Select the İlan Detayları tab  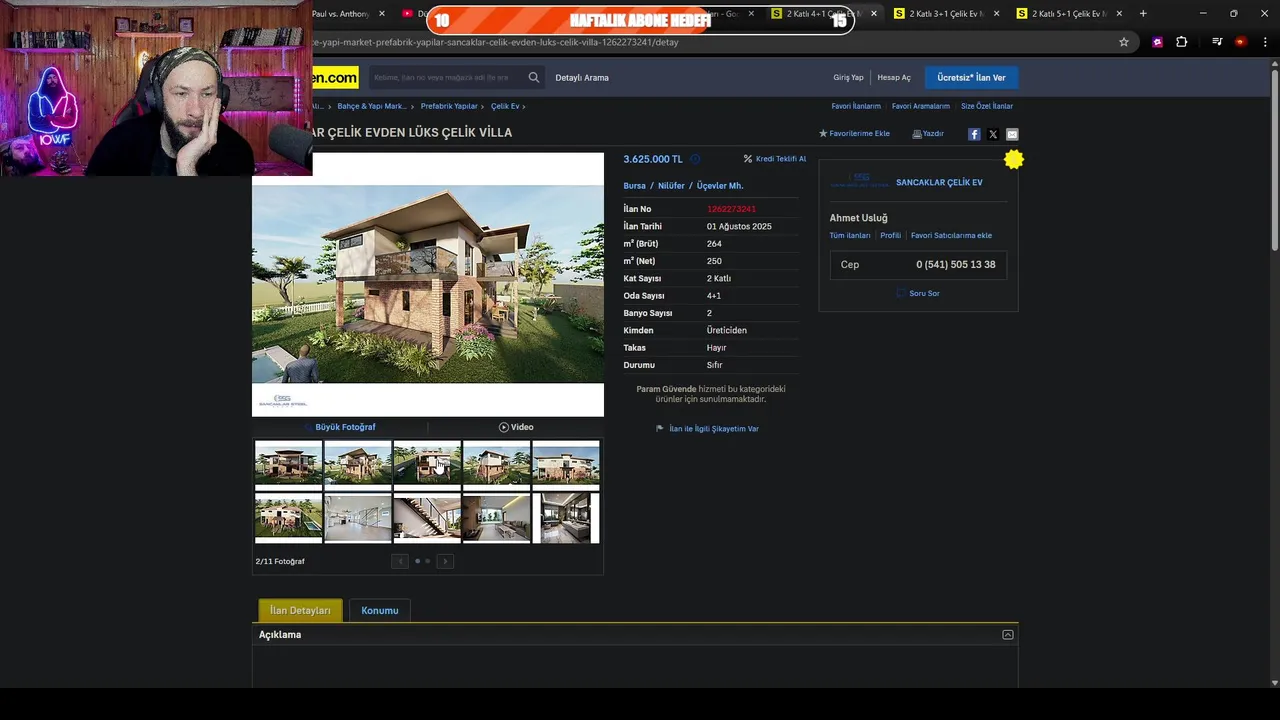(300, 610)
